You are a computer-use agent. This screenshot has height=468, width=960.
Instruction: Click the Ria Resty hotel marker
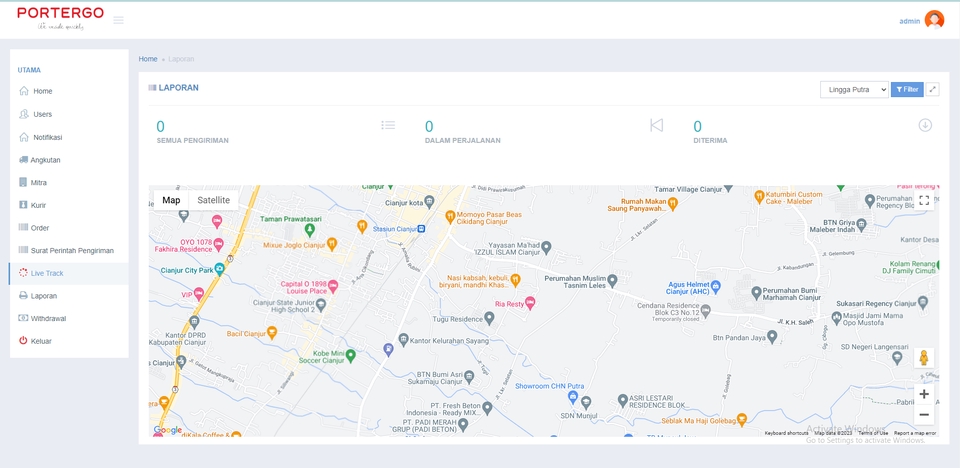tap(530, 303)
